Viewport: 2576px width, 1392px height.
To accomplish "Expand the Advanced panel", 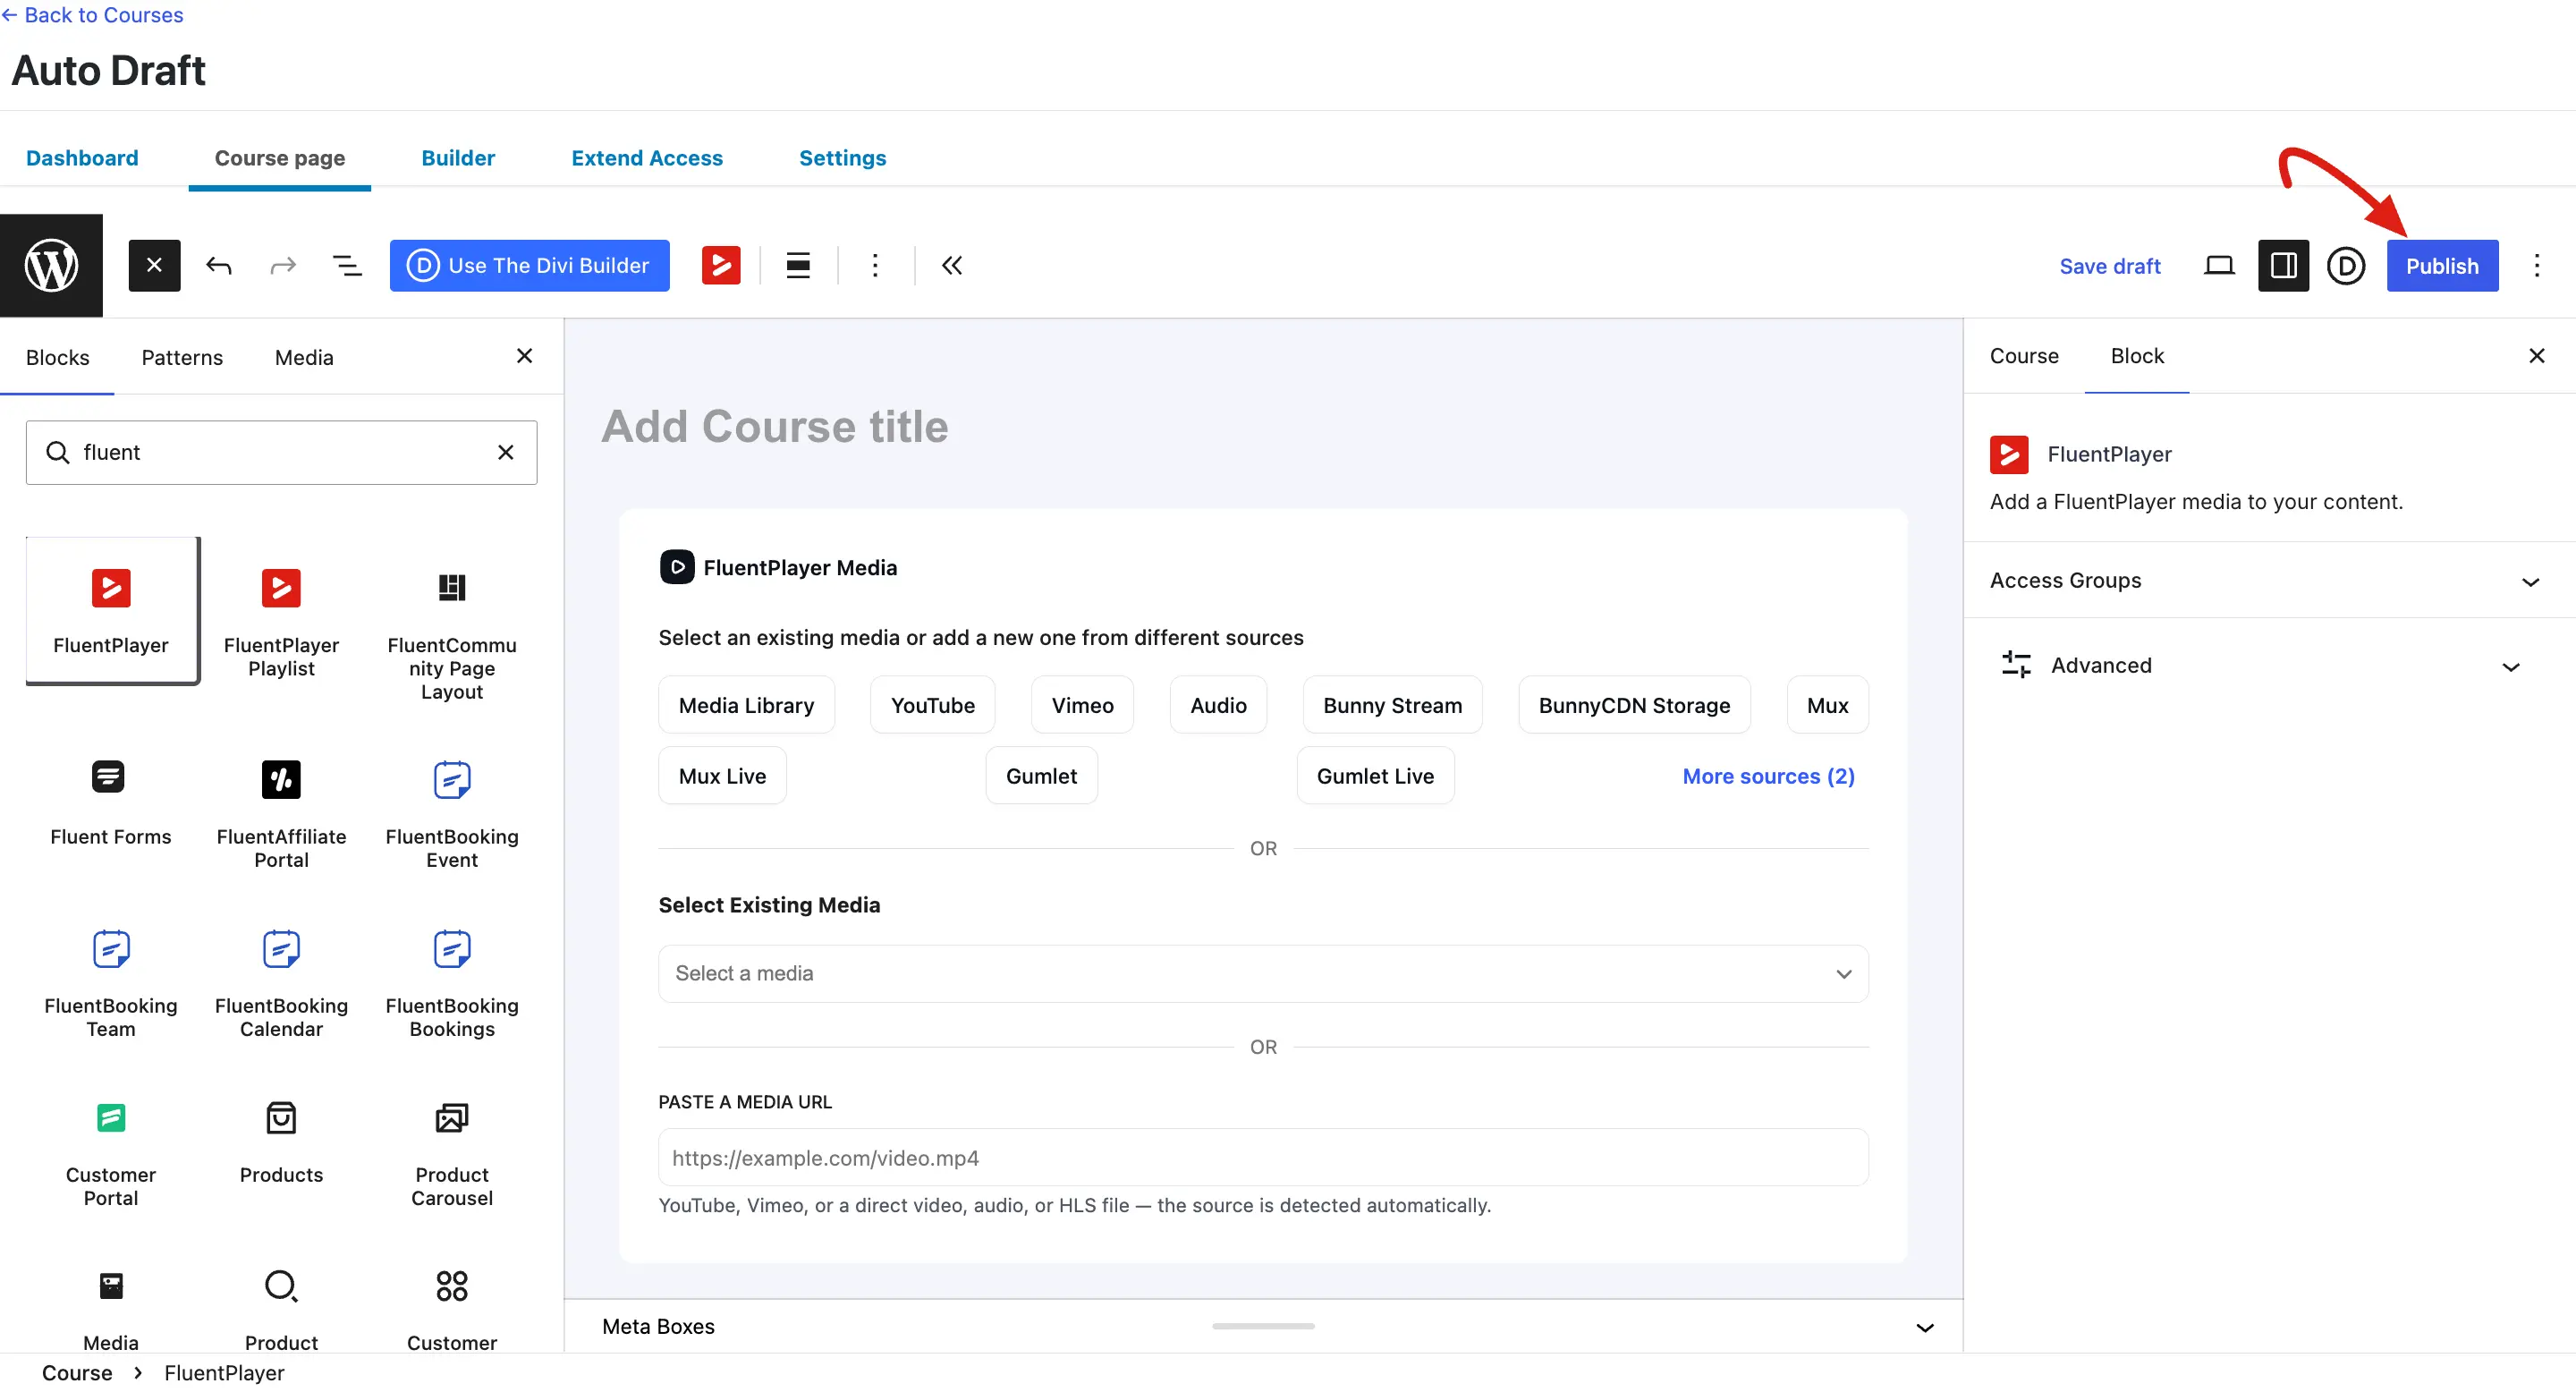I will click(x=2265, y=665).
